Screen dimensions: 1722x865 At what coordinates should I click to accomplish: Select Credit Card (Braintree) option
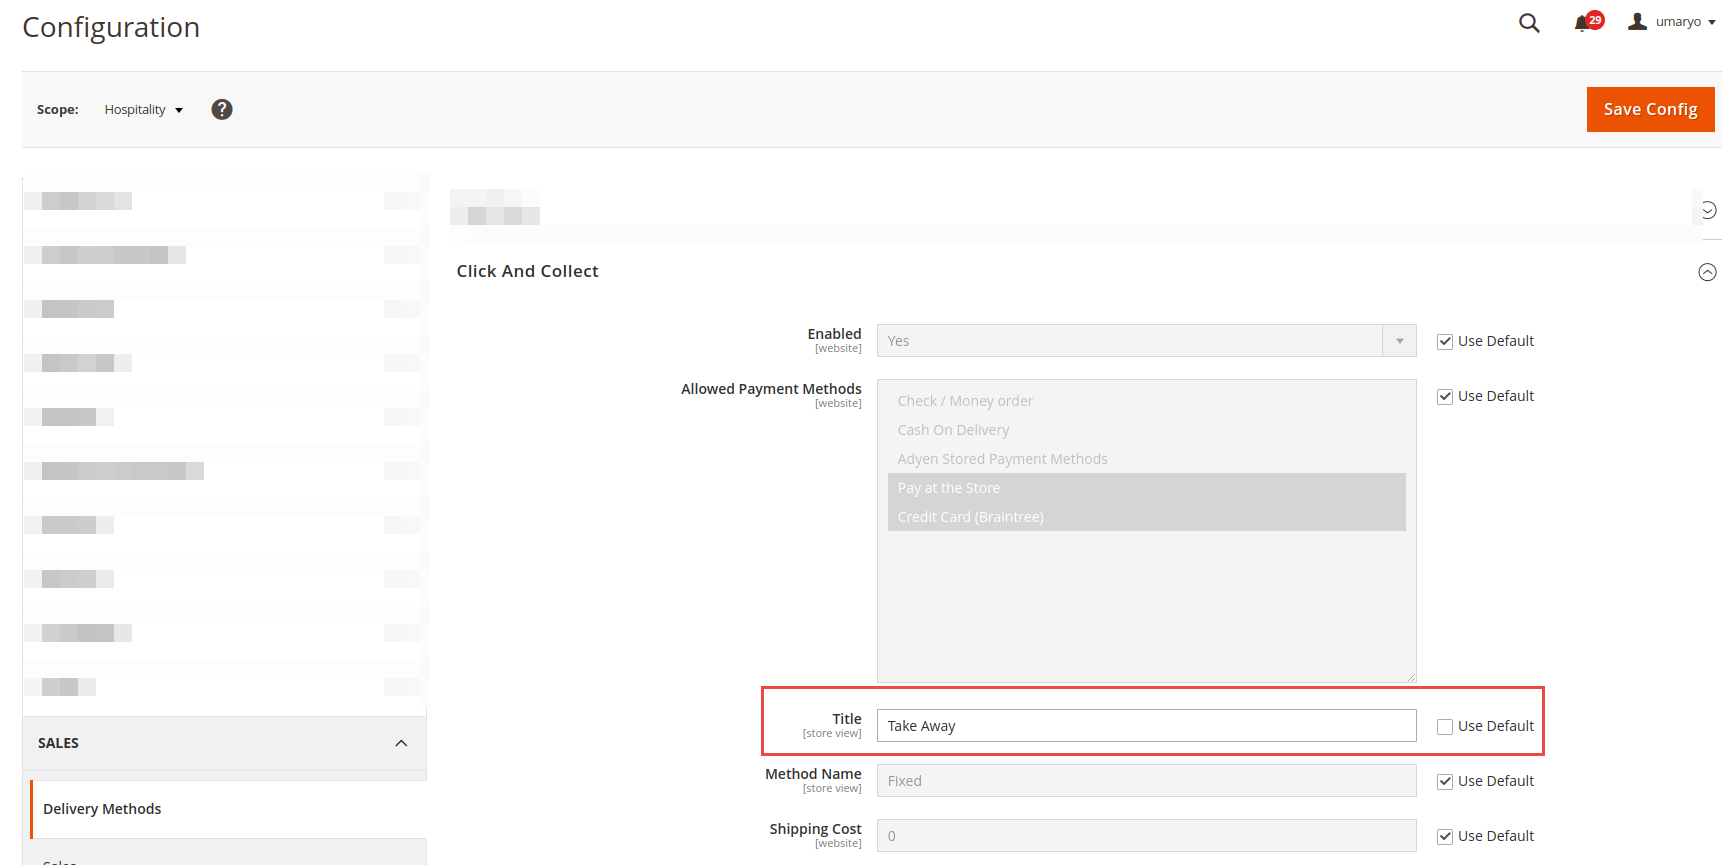click(x=970, y=517)
